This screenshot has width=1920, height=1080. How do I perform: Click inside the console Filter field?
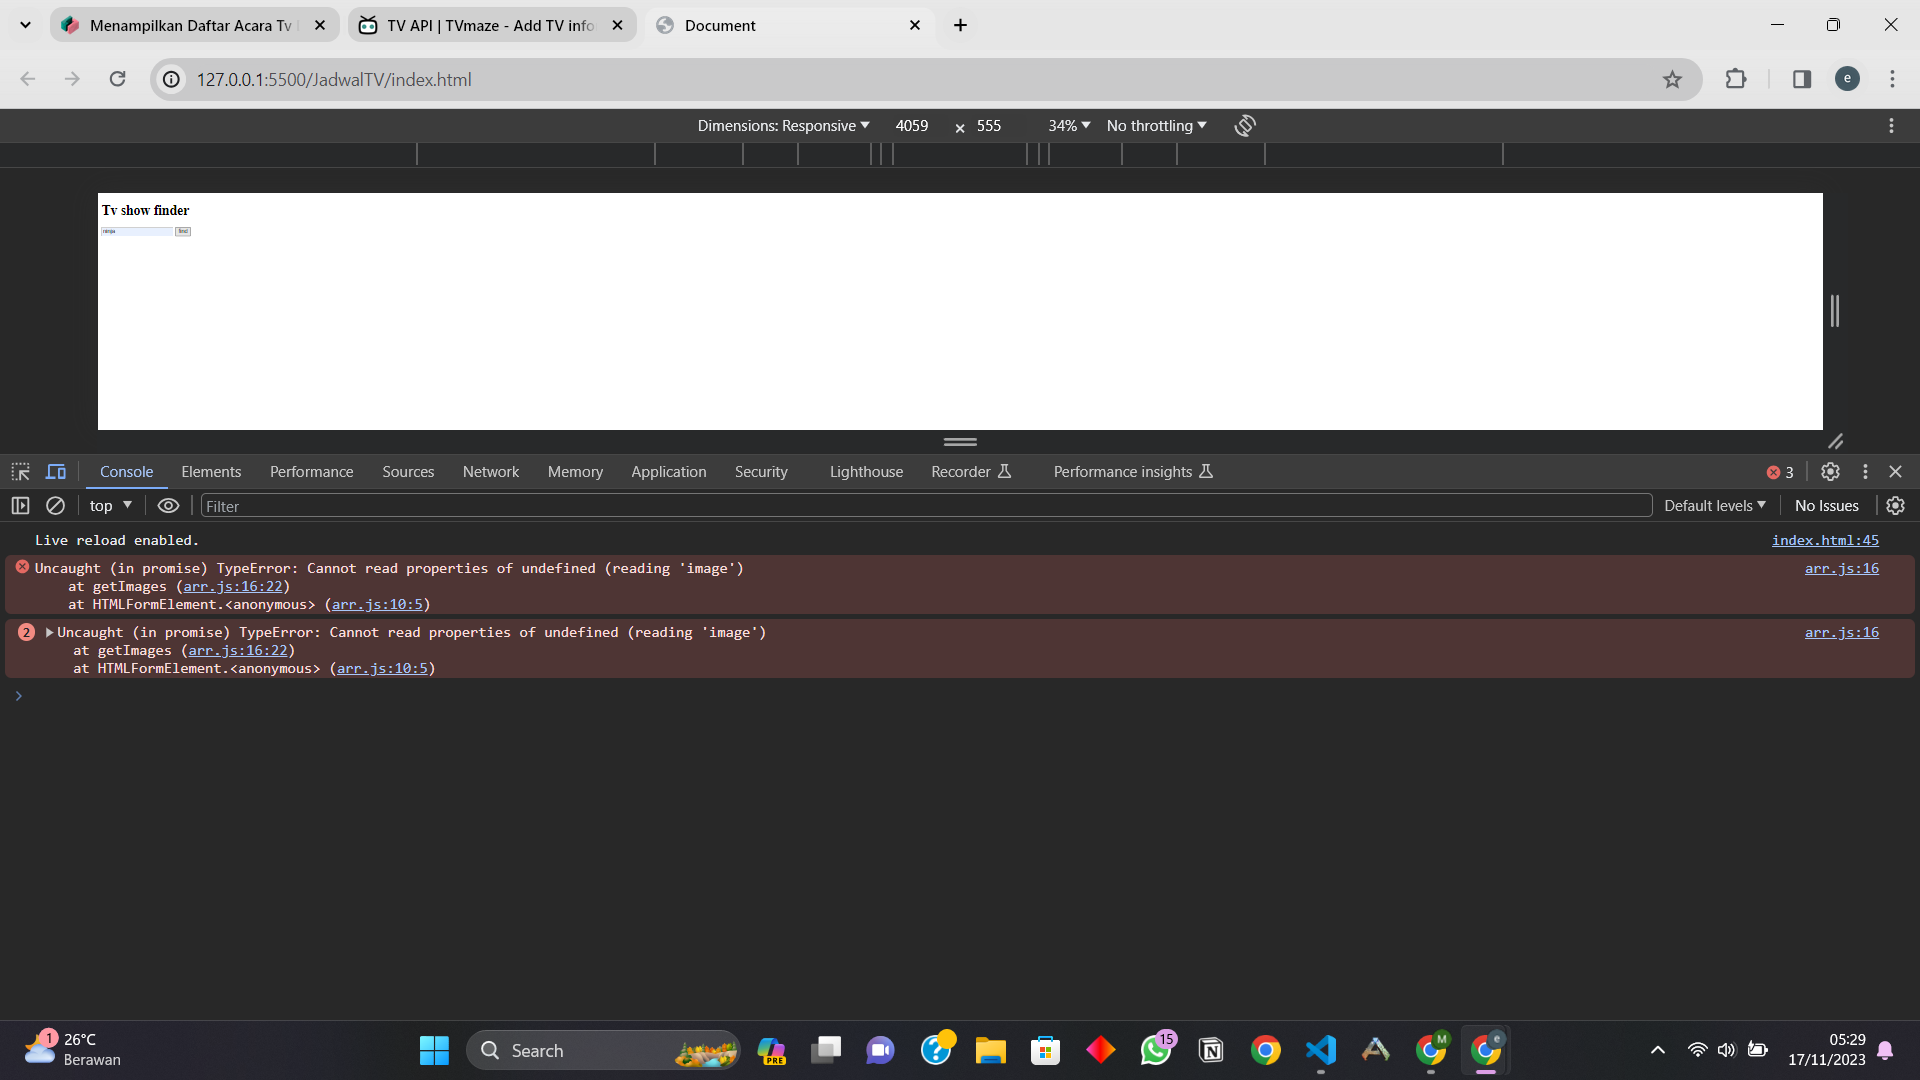pos(400,506)
